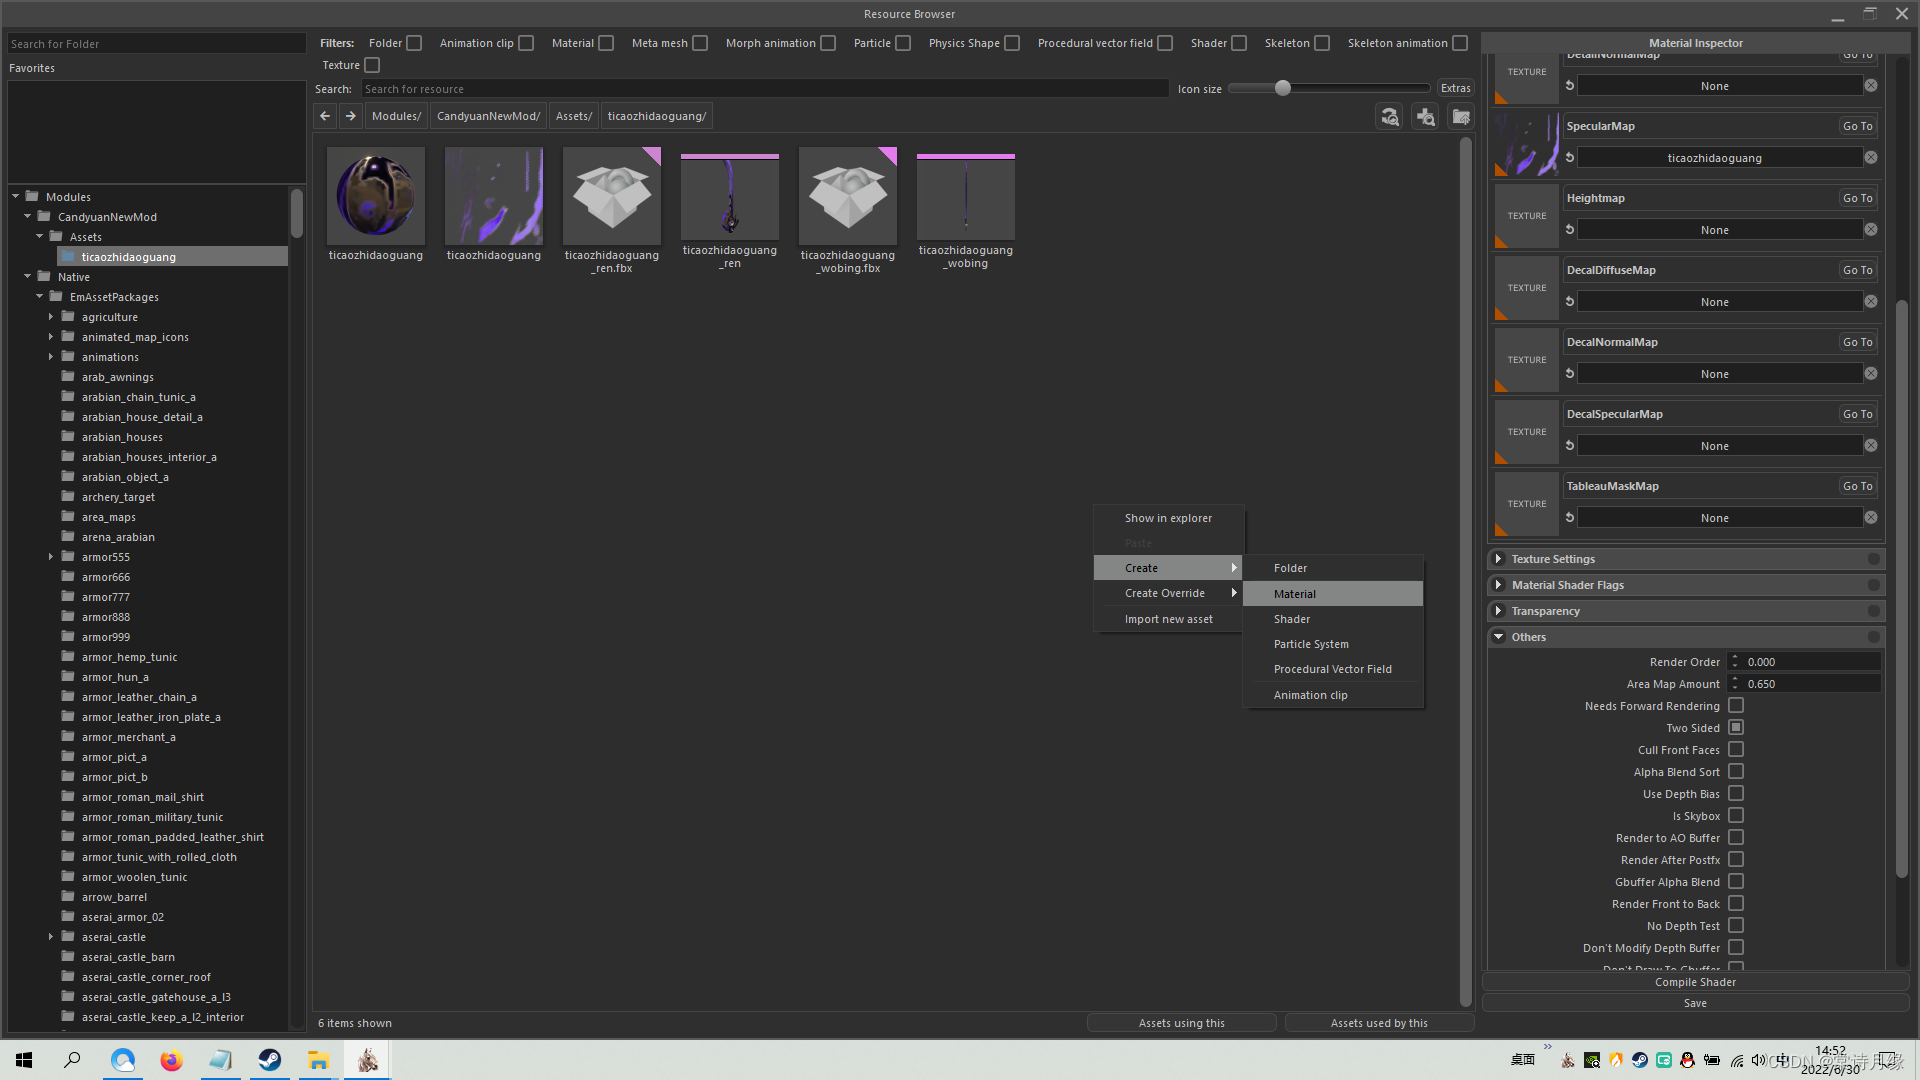Collapse the Others section
The width and height of the screenshot is (1920, 1080).
1498,637
